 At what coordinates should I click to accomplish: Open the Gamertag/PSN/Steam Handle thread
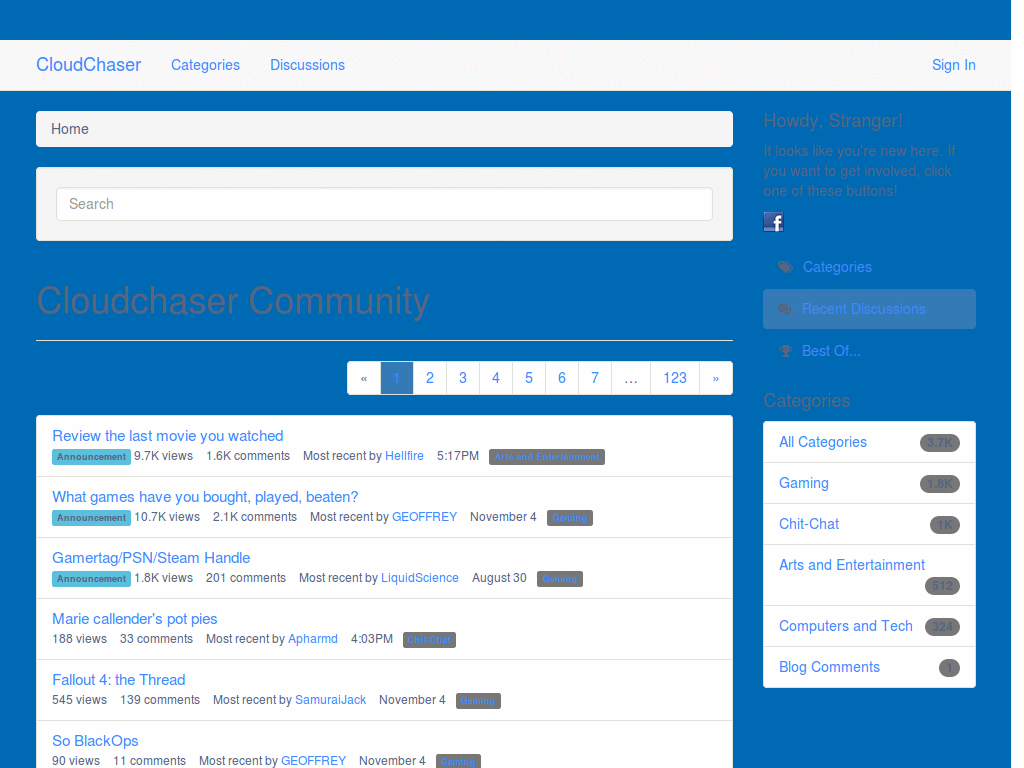[x=151, y=558]
